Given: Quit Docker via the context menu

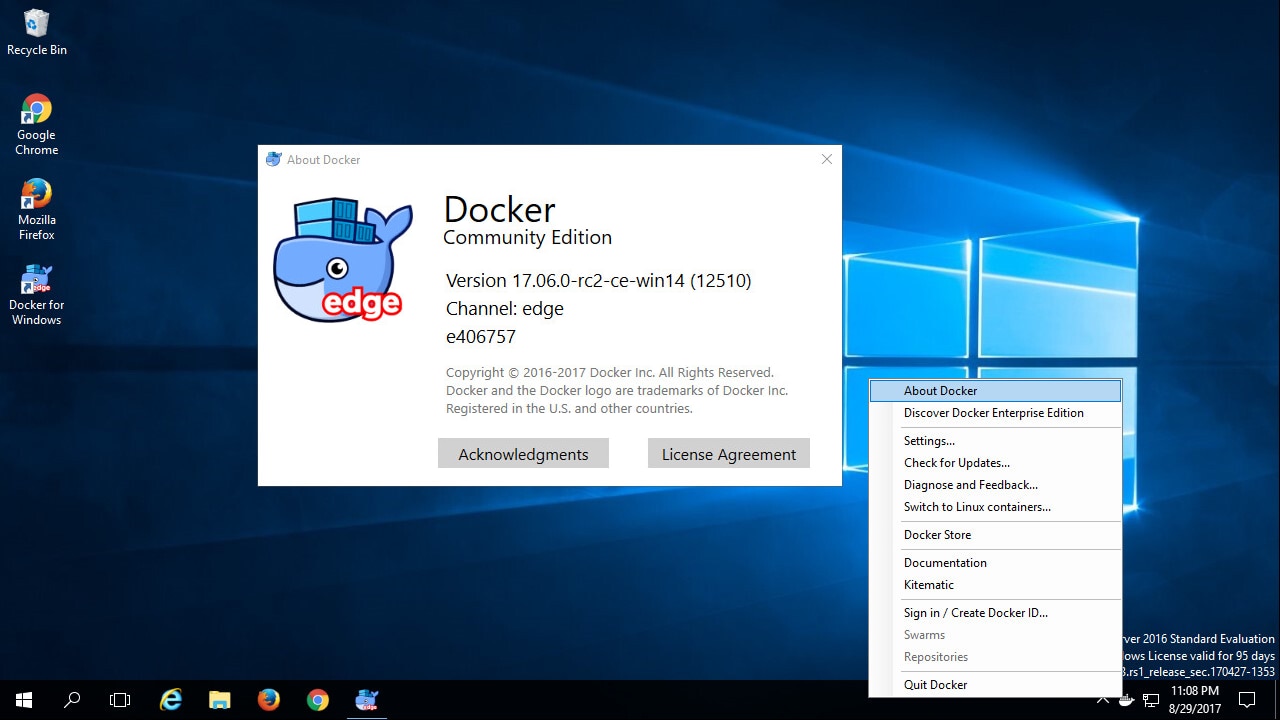Looking at the screenshot, I should point(935,684).
